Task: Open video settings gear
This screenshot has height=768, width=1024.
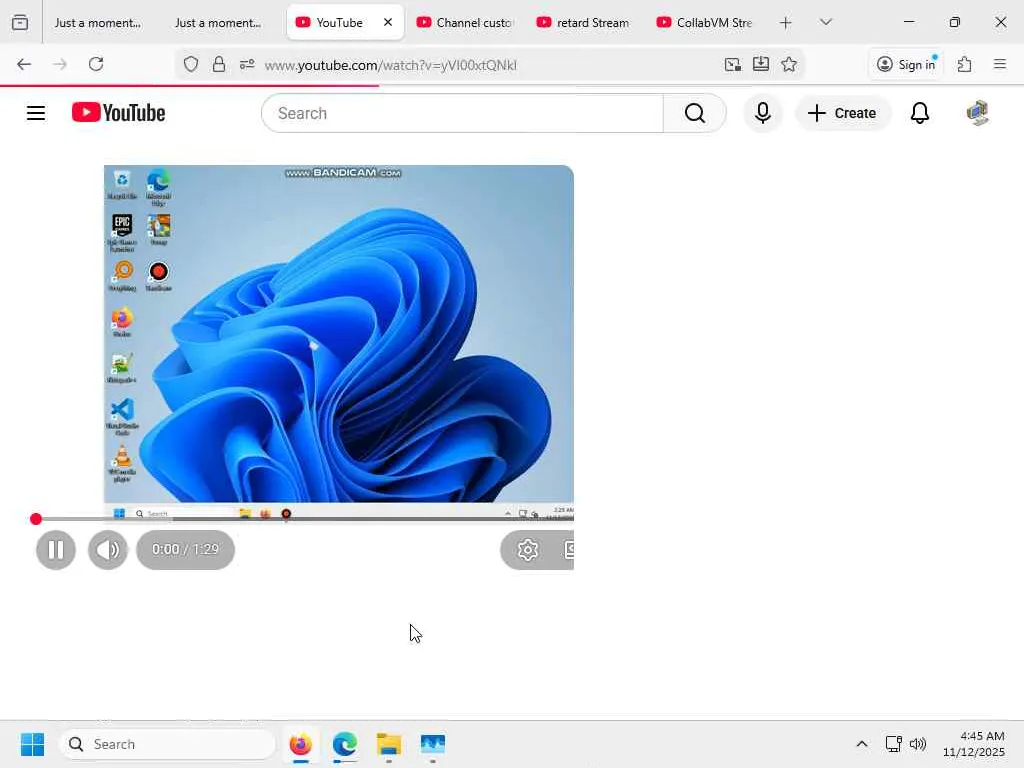Action: [x=528, y=550]
